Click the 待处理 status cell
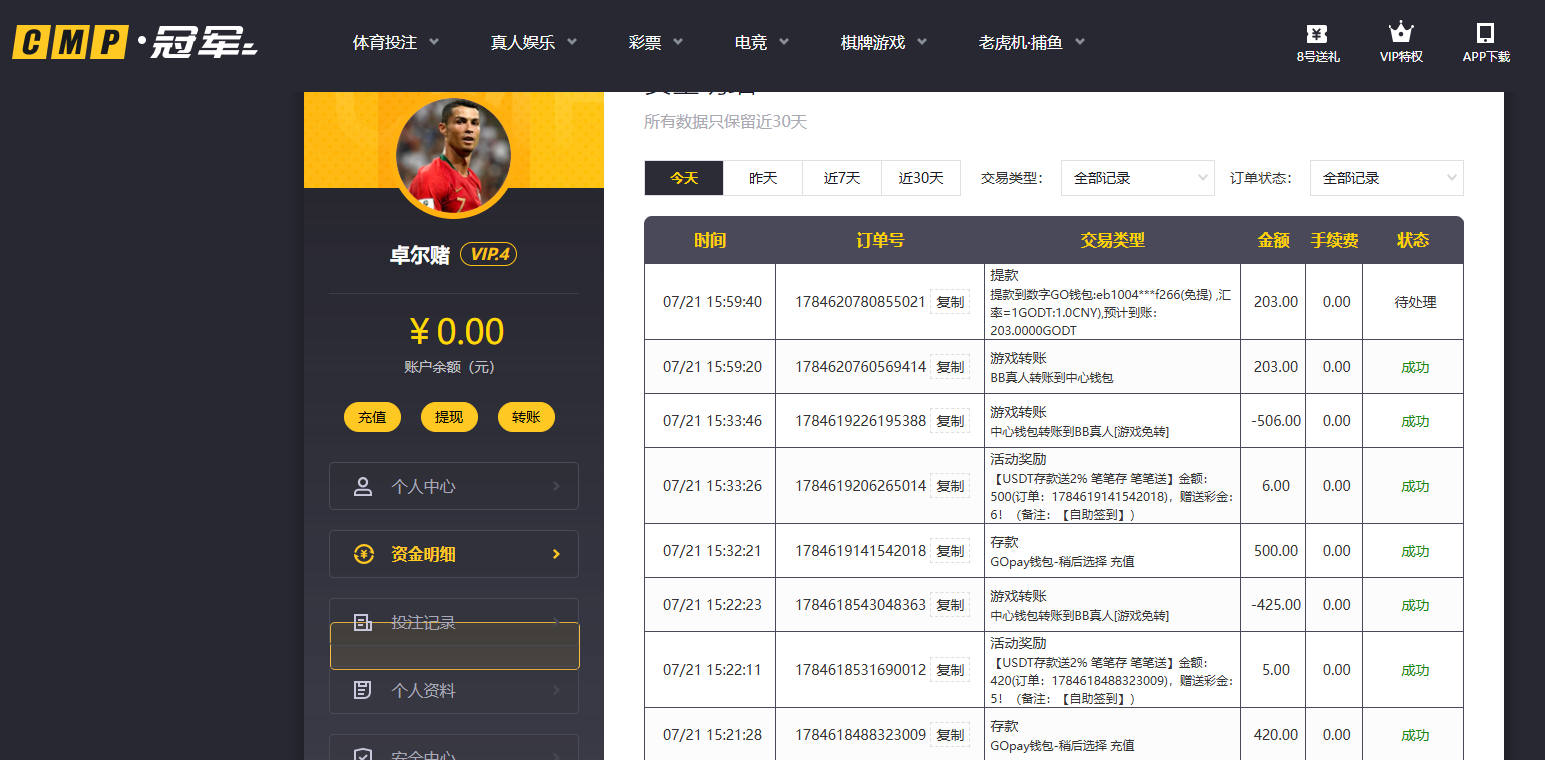 tap(1415, 302)
